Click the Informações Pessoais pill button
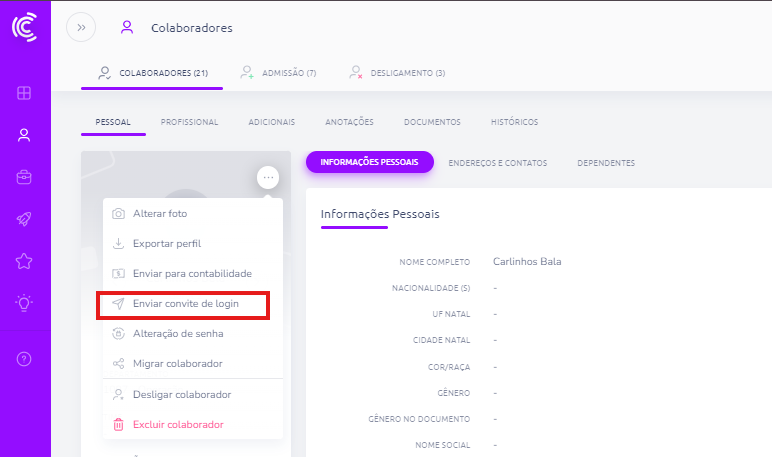772x457 pixels. 369,163
